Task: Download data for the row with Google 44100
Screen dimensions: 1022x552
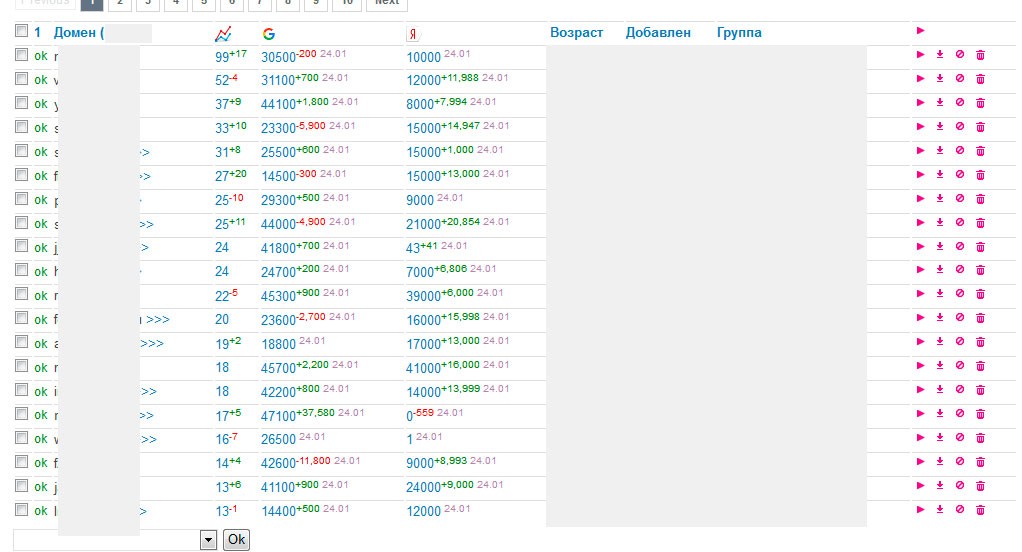Action: pos(940,103)
